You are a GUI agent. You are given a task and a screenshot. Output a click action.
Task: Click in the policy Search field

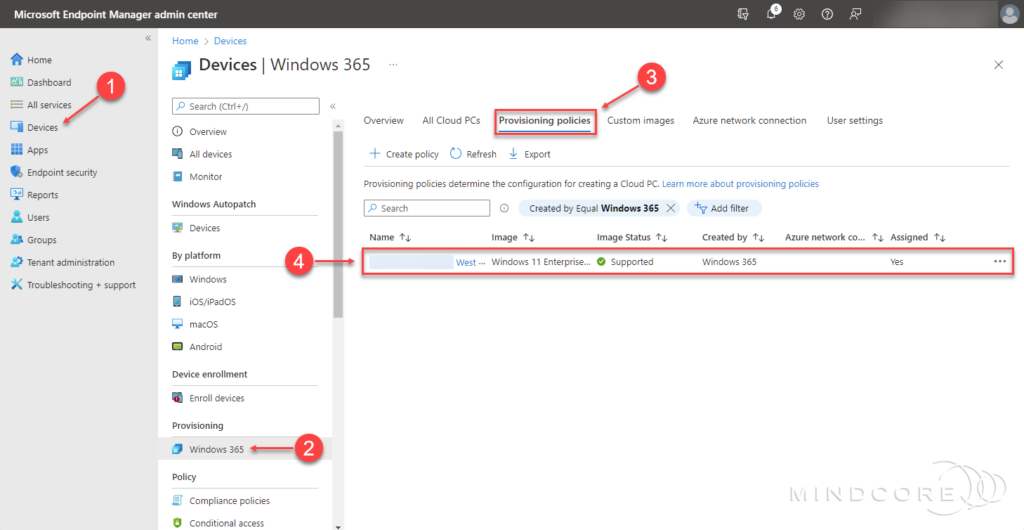pos(426,208)
